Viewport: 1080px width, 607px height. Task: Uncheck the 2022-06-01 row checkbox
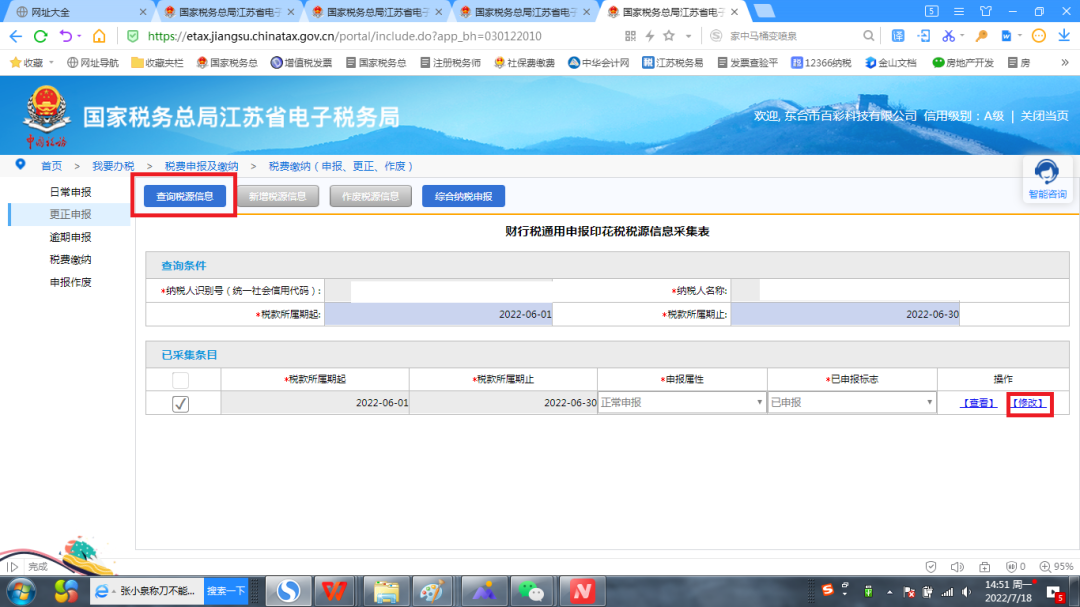pyautogui.click(x=180, y=404)
